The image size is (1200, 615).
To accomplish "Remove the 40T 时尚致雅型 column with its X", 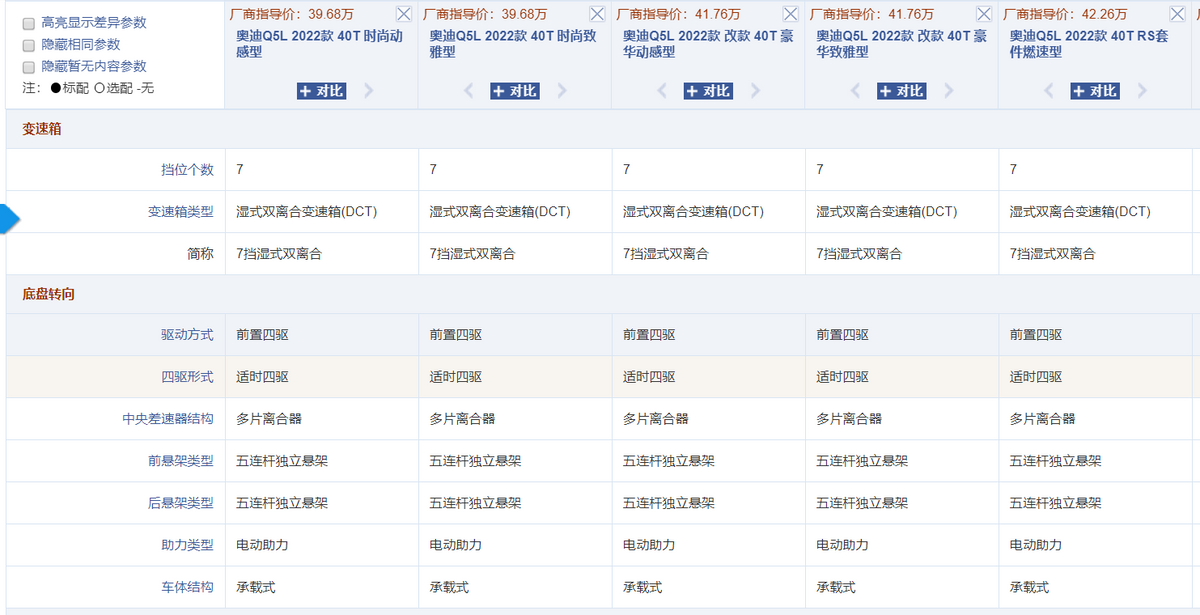I will (597, 14).
